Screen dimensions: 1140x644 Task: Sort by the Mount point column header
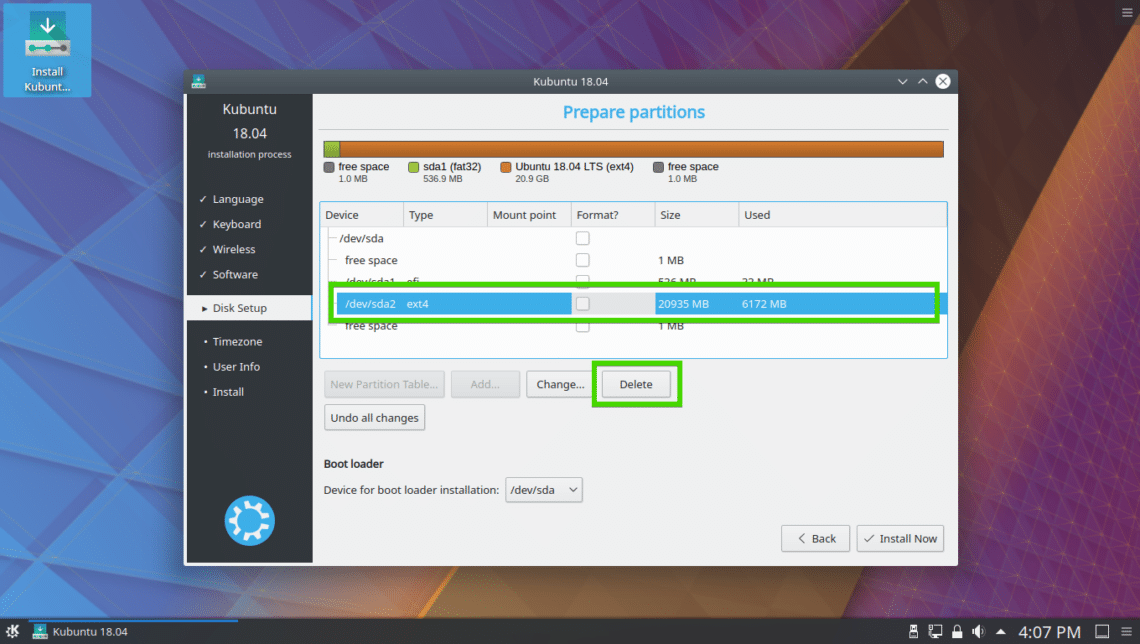[529, 215]
